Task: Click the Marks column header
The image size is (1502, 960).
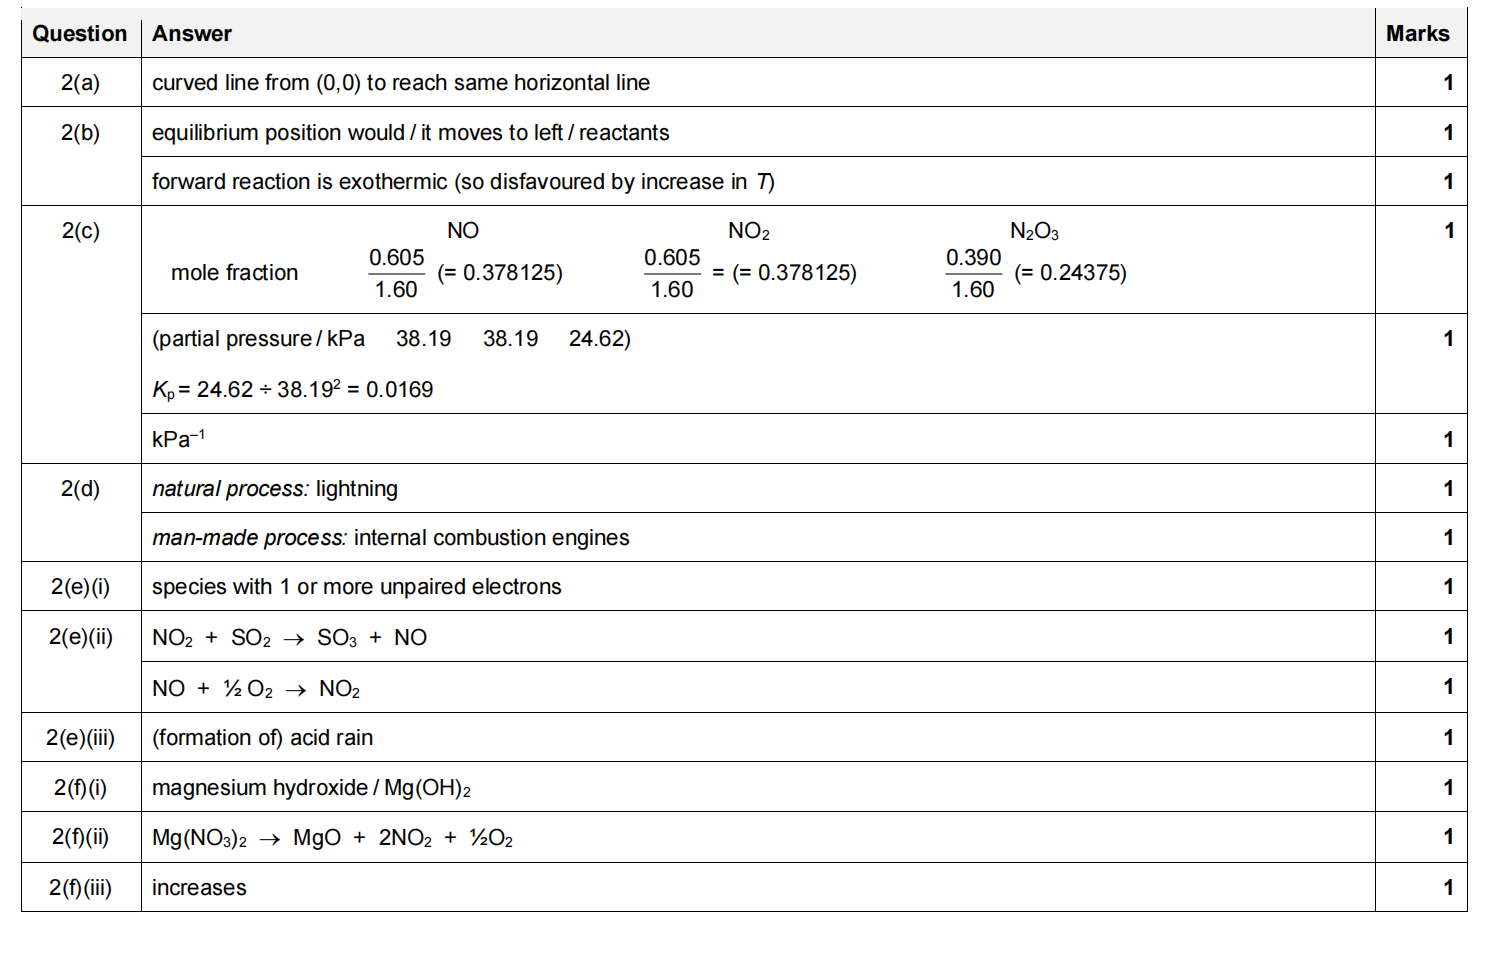Action: pos(1417,34)
